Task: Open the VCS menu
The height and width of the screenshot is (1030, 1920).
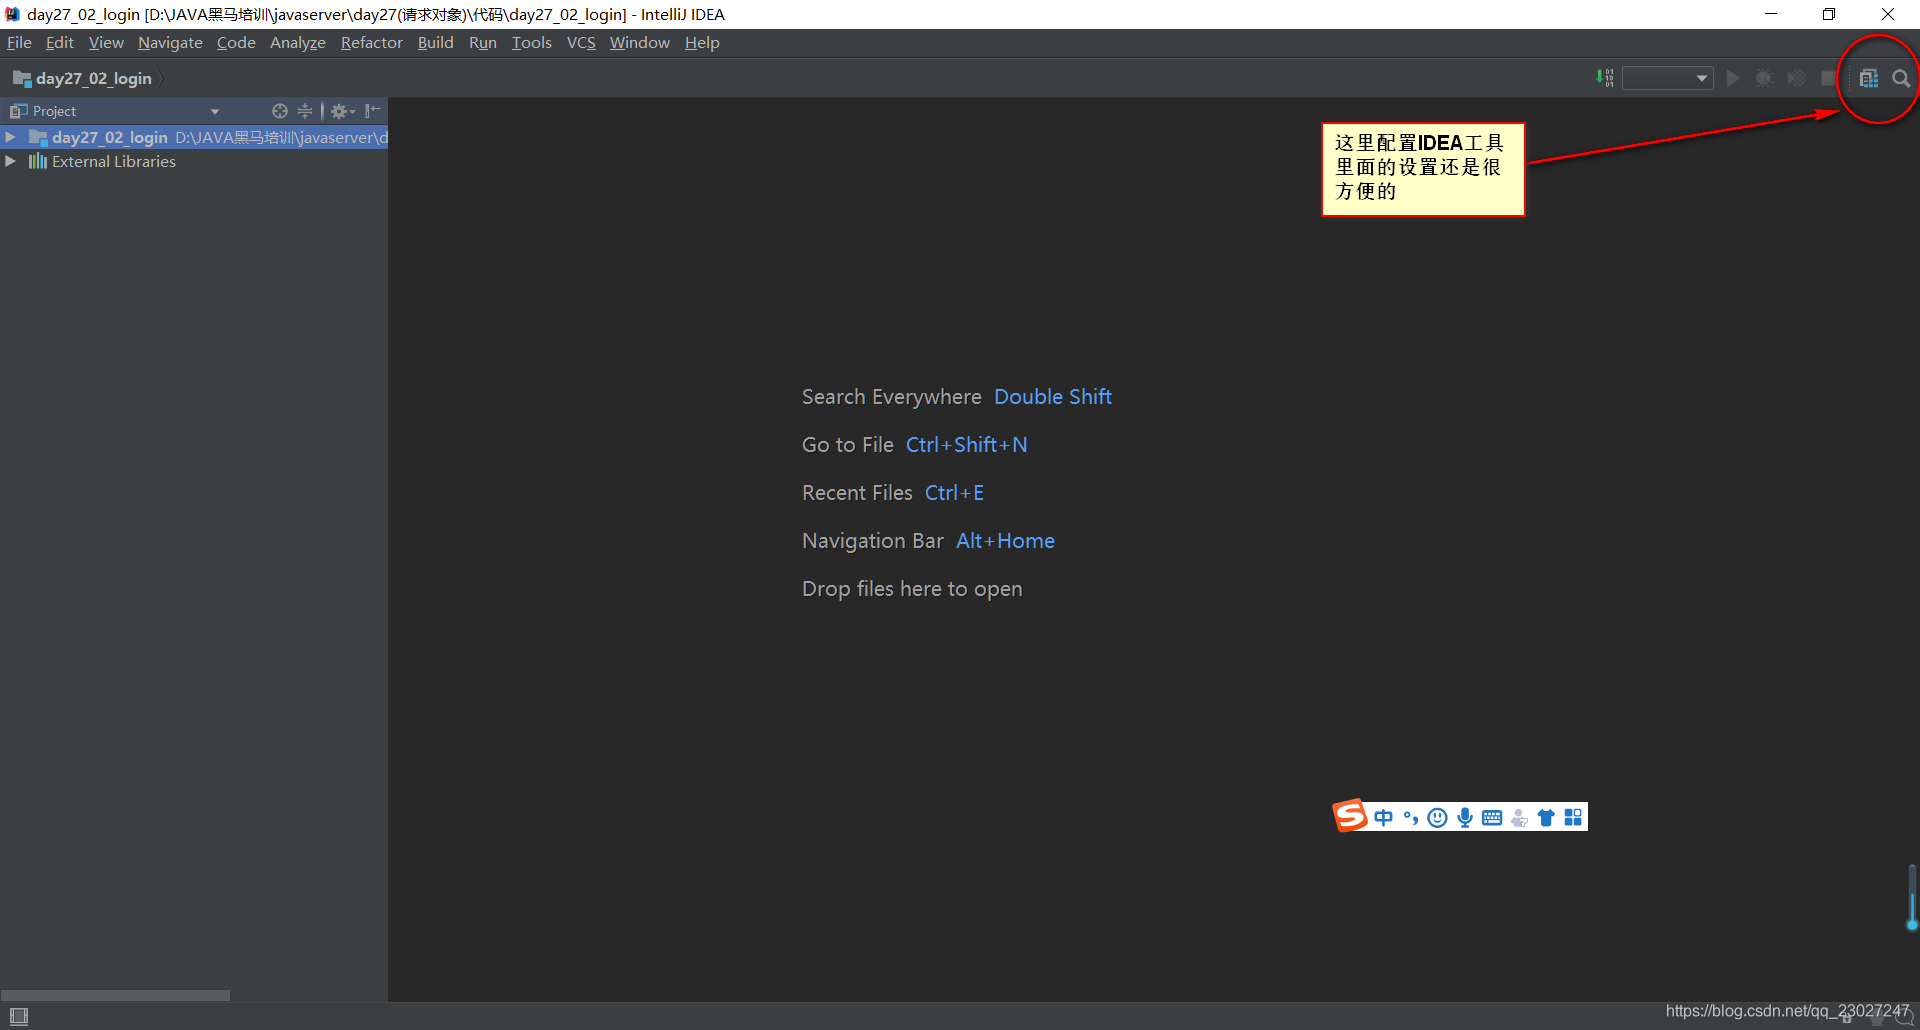Action: coord(581,43)
